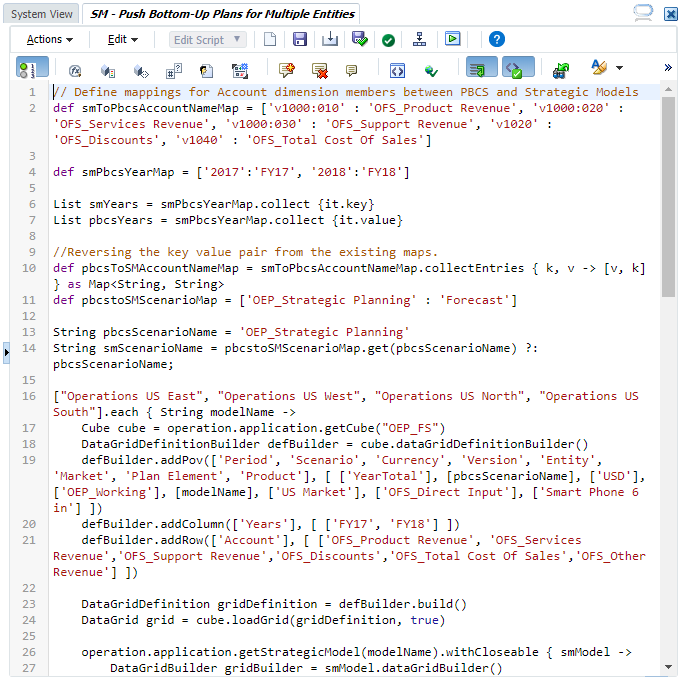Click the Save icon in the toolbar

click(x=299, y=40)
